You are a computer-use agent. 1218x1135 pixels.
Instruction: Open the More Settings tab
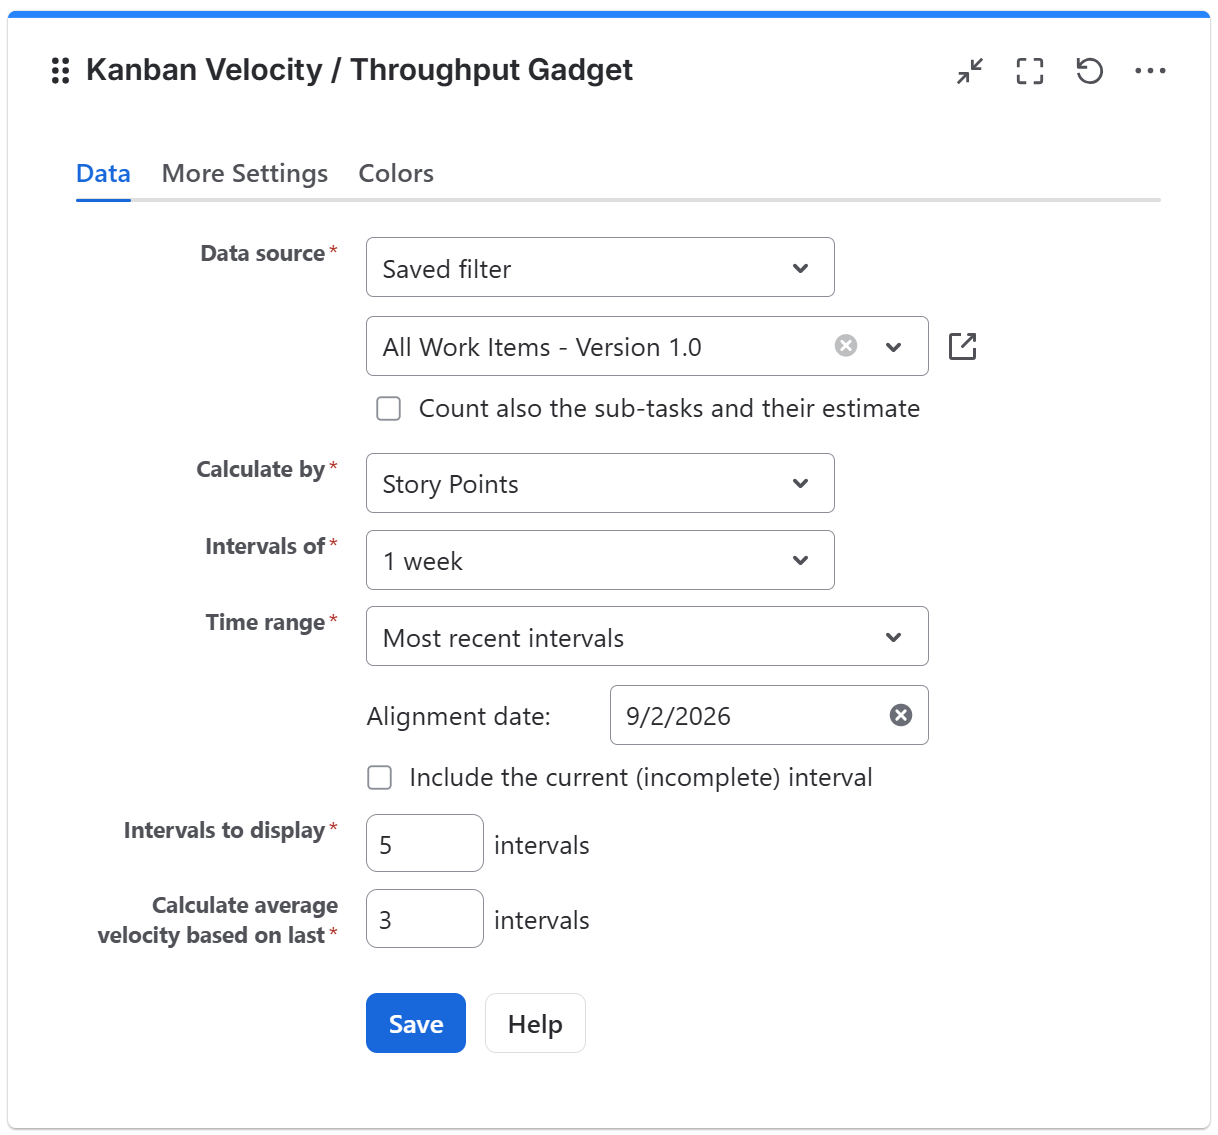point(245,174)
